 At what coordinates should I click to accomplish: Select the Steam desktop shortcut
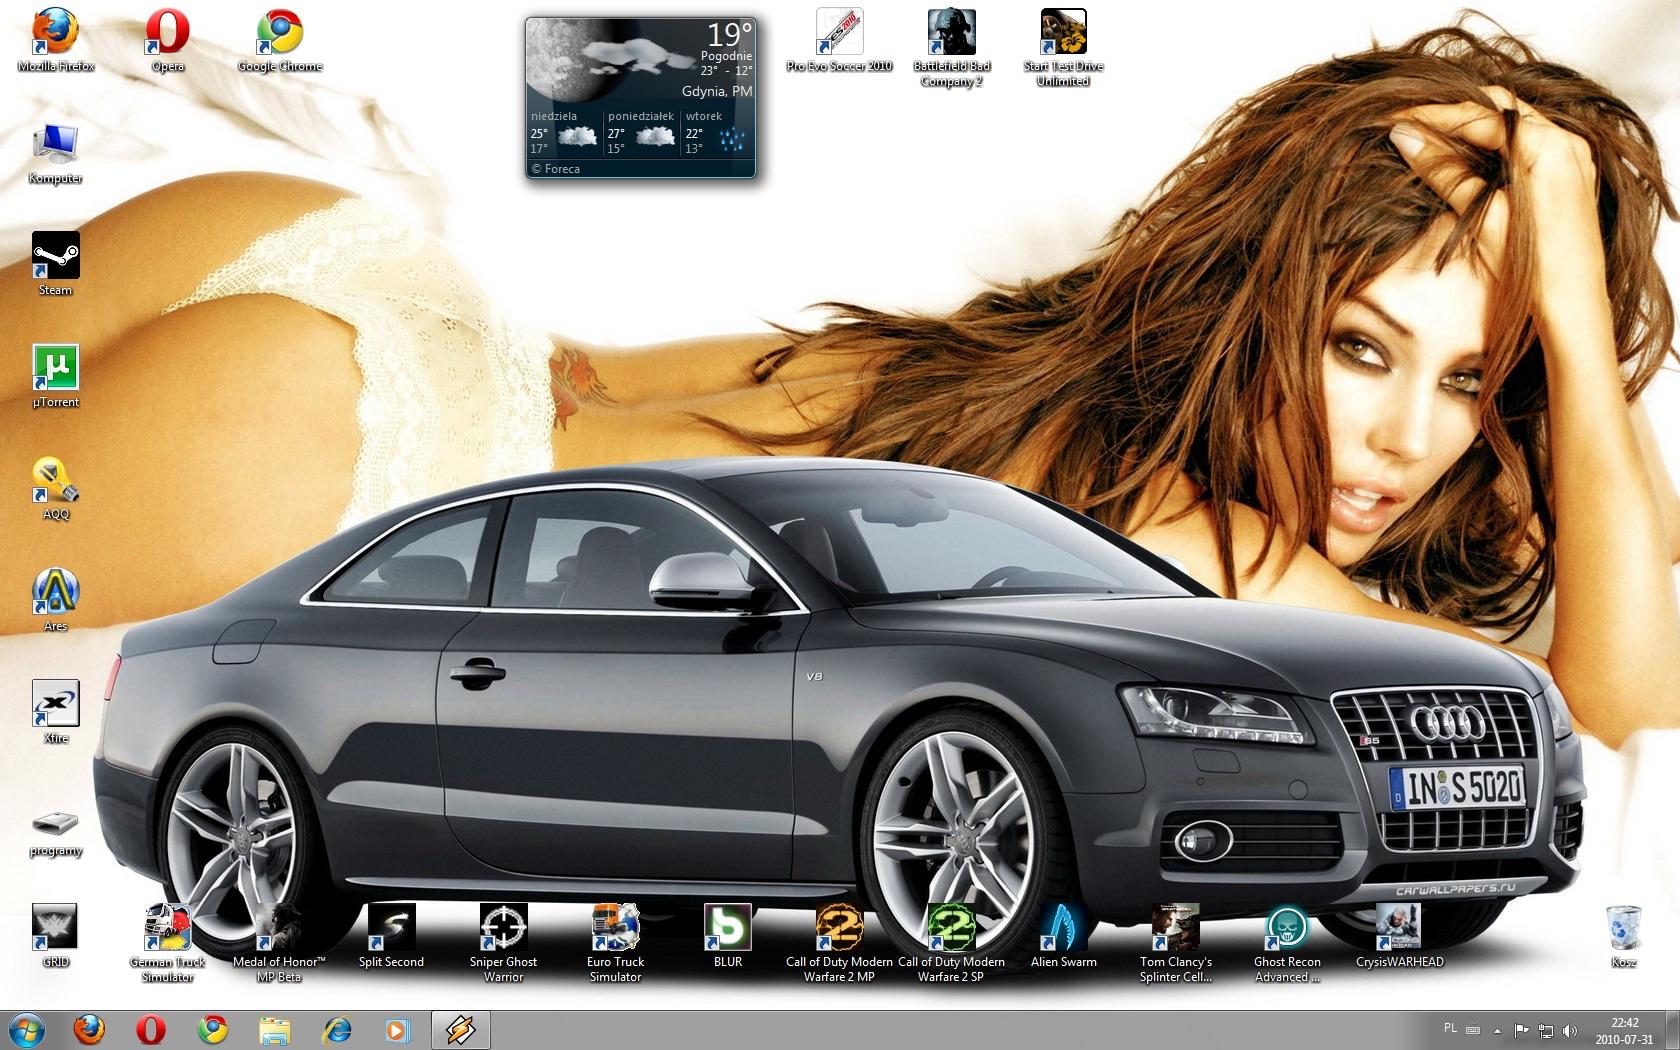pos(56,265)
